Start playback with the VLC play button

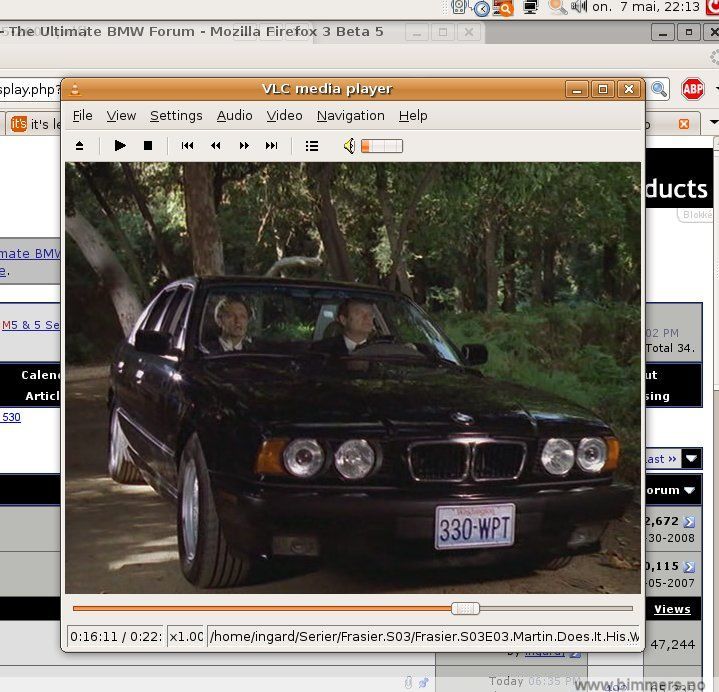pyautogui.click(x=120, y=146)
